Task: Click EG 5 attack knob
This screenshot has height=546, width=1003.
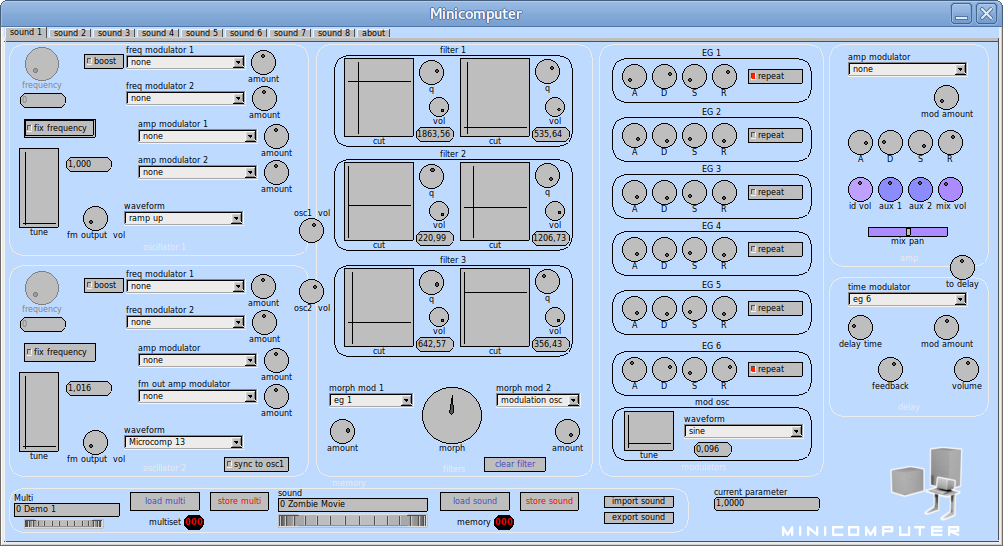Action: tap(635, 308)
